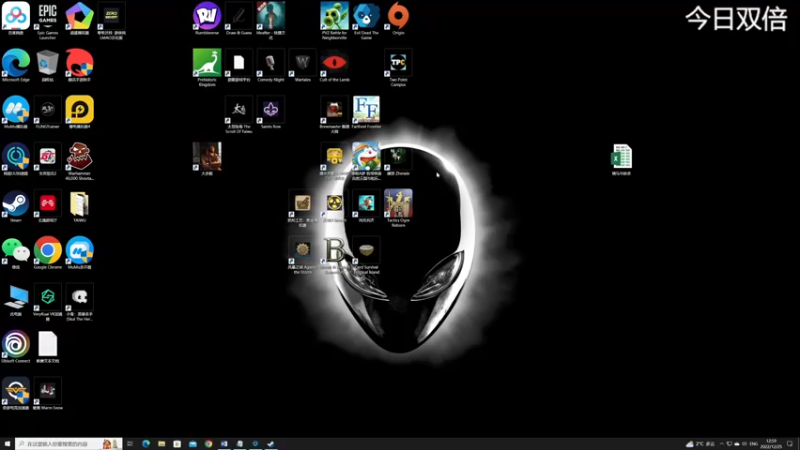
Task: Open the Card Survival Tropical Island shortcut
Action: (366, 255)
